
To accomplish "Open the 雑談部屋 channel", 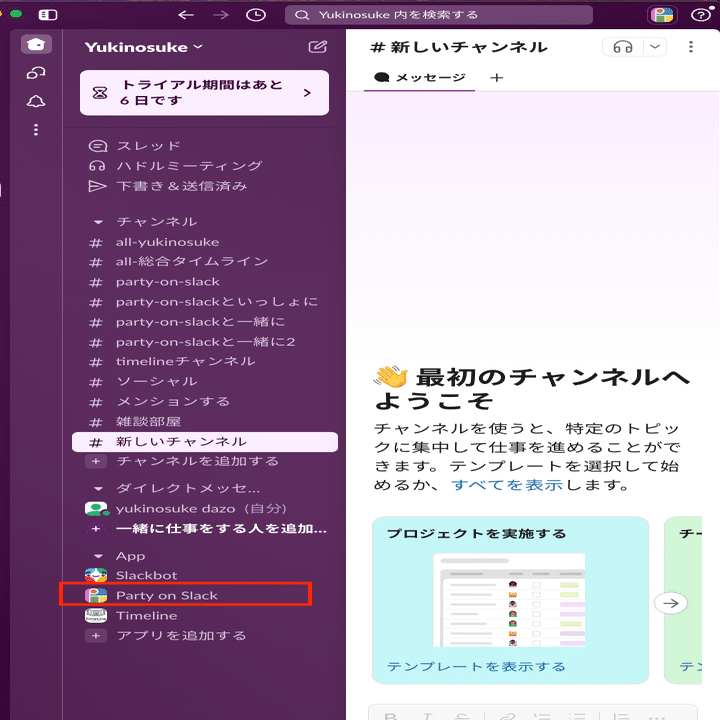I will 205,422.
